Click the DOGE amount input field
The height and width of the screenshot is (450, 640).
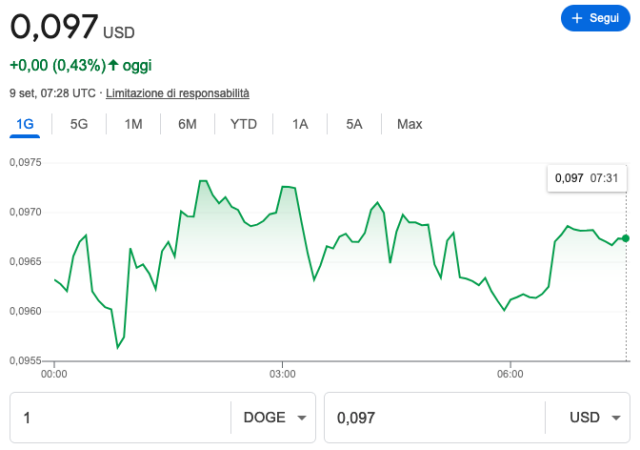click(x=120, y=418)
